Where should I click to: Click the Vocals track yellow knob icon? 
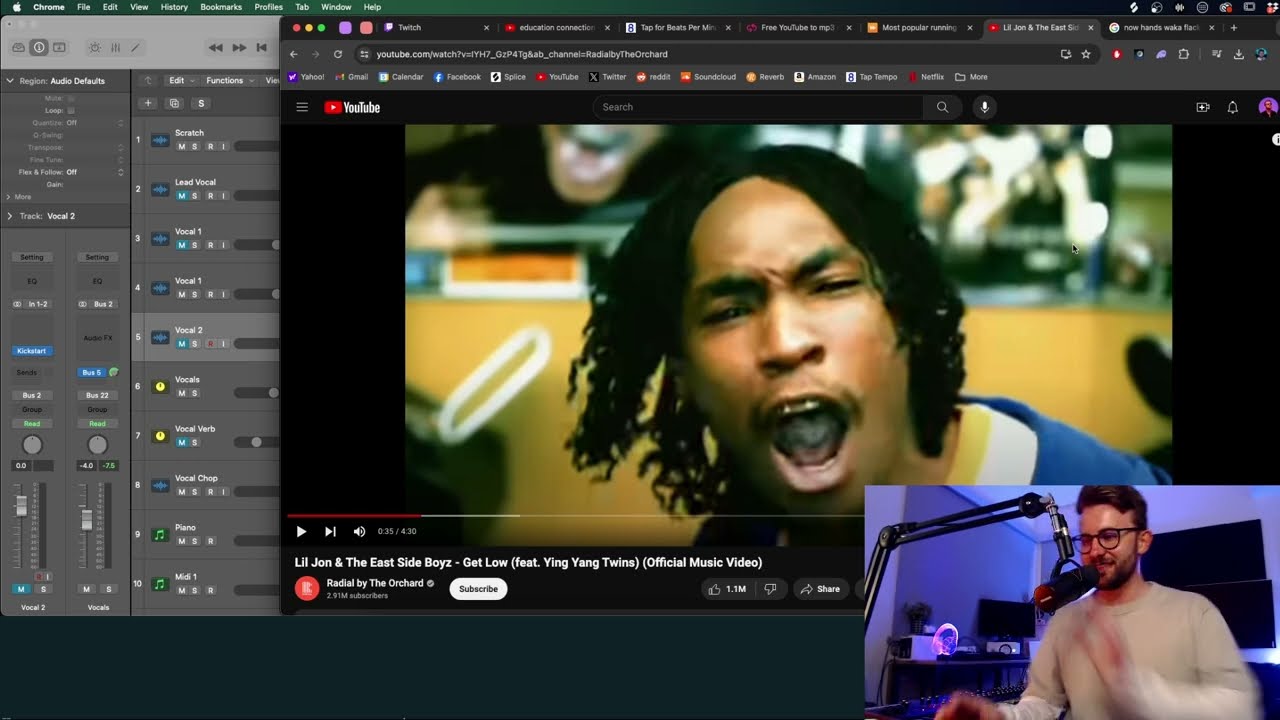click(x=160, y=386)
